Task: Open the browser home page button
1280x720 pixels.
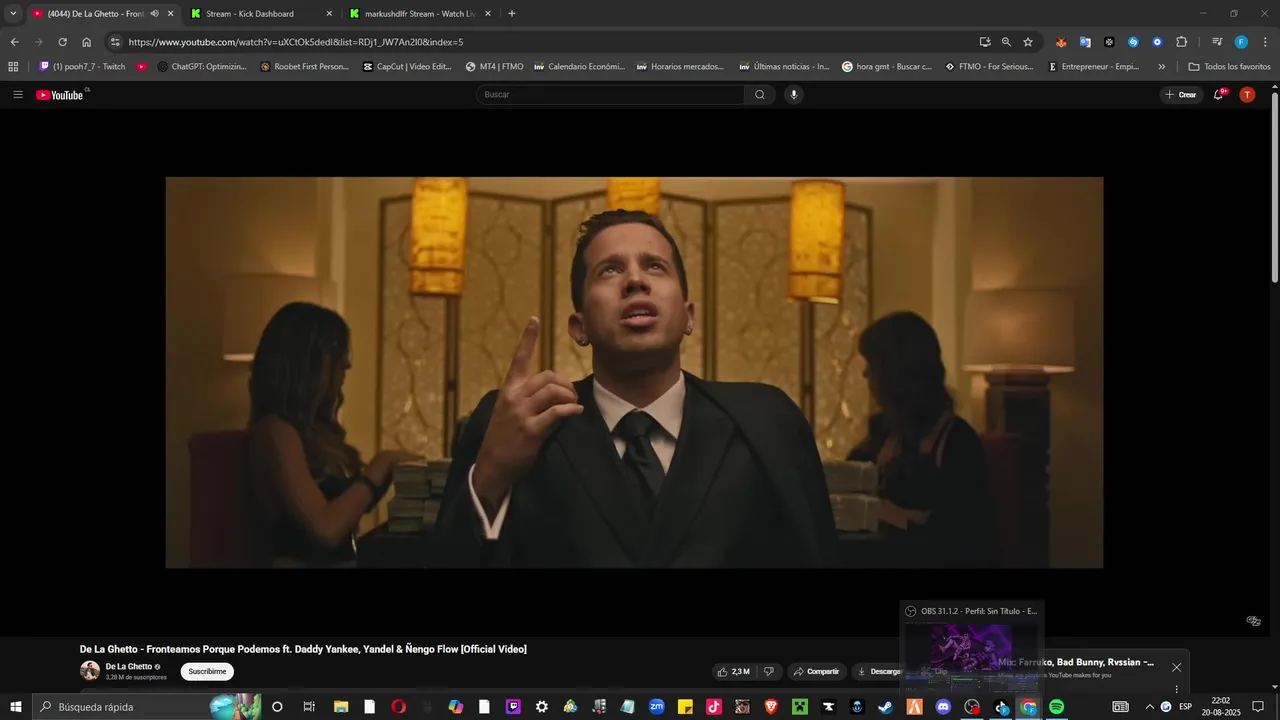Action: pyautogui.click(x=87, y=42)
